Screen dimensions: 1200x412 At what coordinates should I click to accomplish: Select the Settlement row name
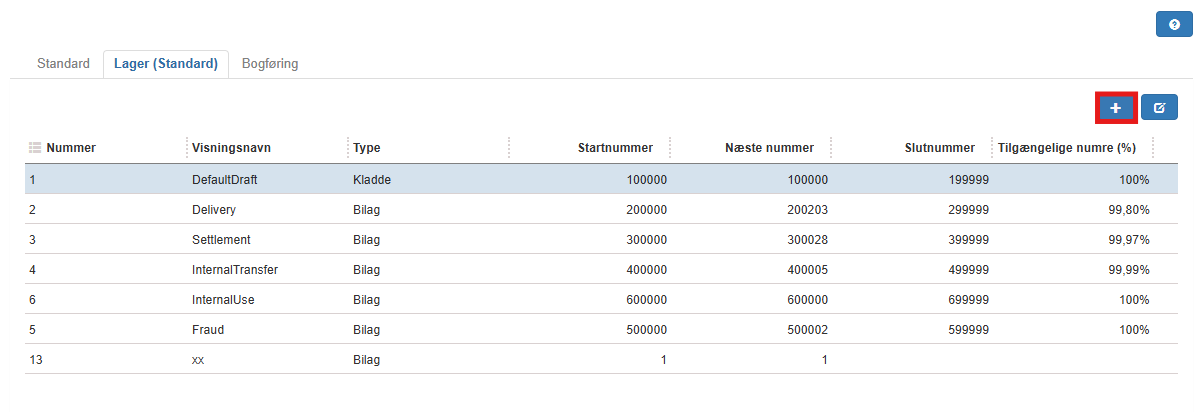coord(221,240)
